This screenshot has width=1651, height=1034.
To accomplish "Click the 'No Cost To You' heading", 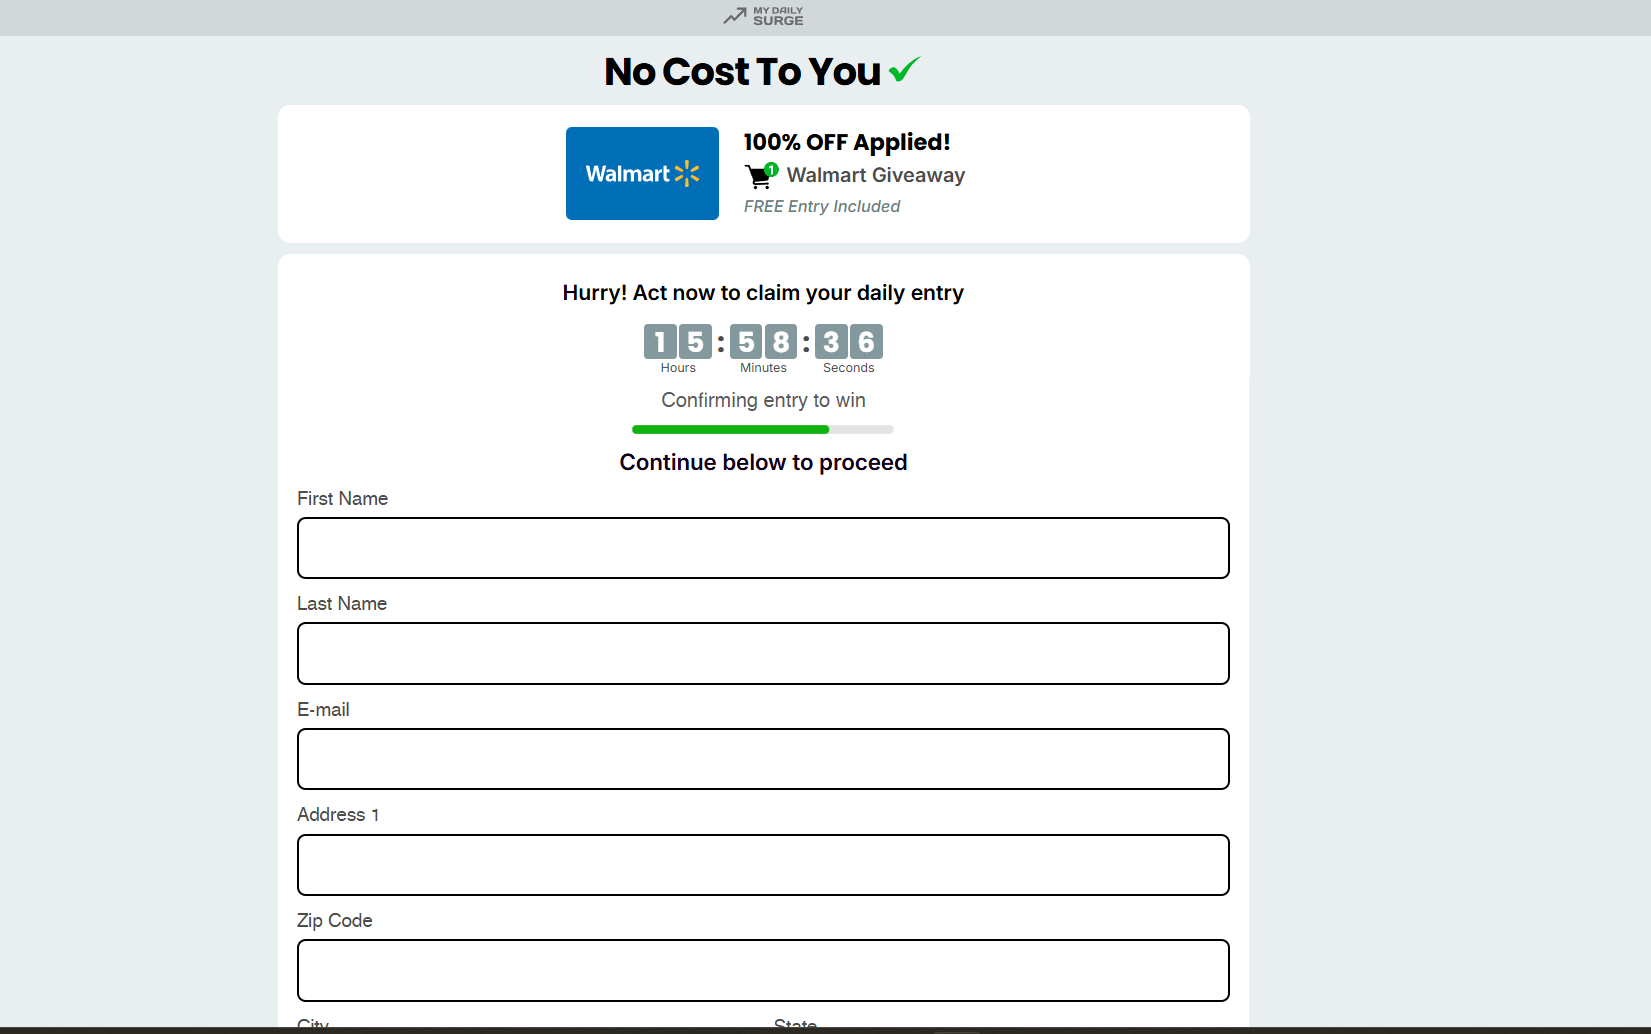I will click(743, 71).
